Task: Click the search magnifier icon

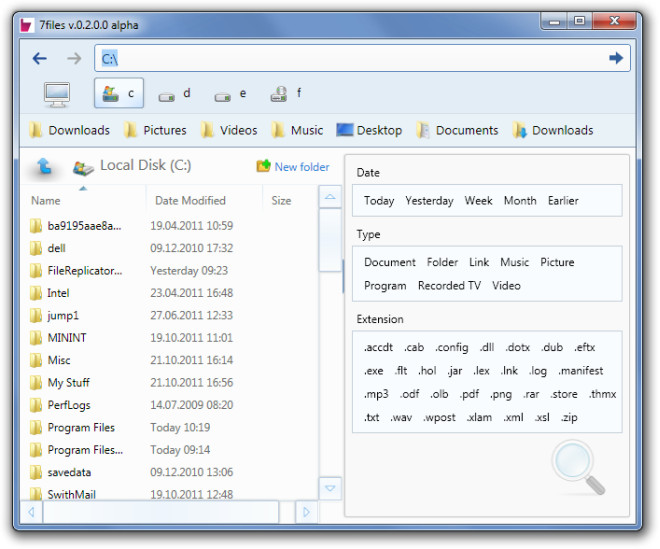Action: pos(579,466)
